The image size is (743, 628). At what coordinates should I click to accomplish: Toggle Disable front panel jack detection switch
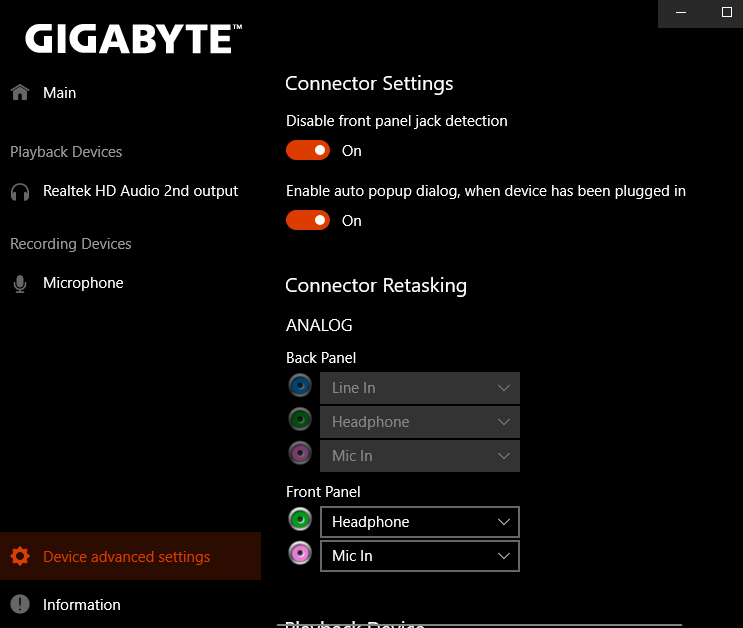tap(308, 150)
